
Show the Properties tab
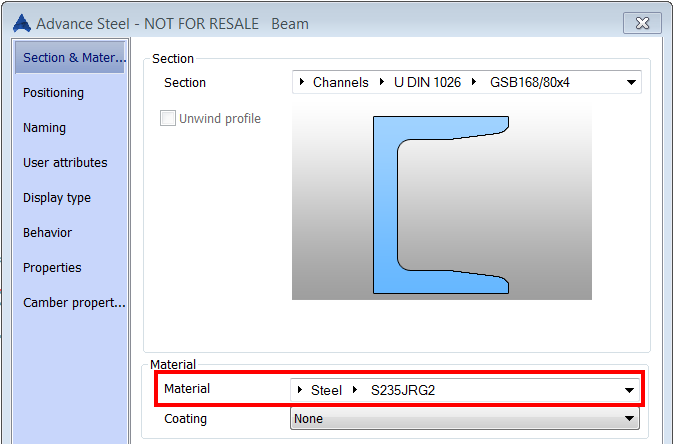pos(52,268)
